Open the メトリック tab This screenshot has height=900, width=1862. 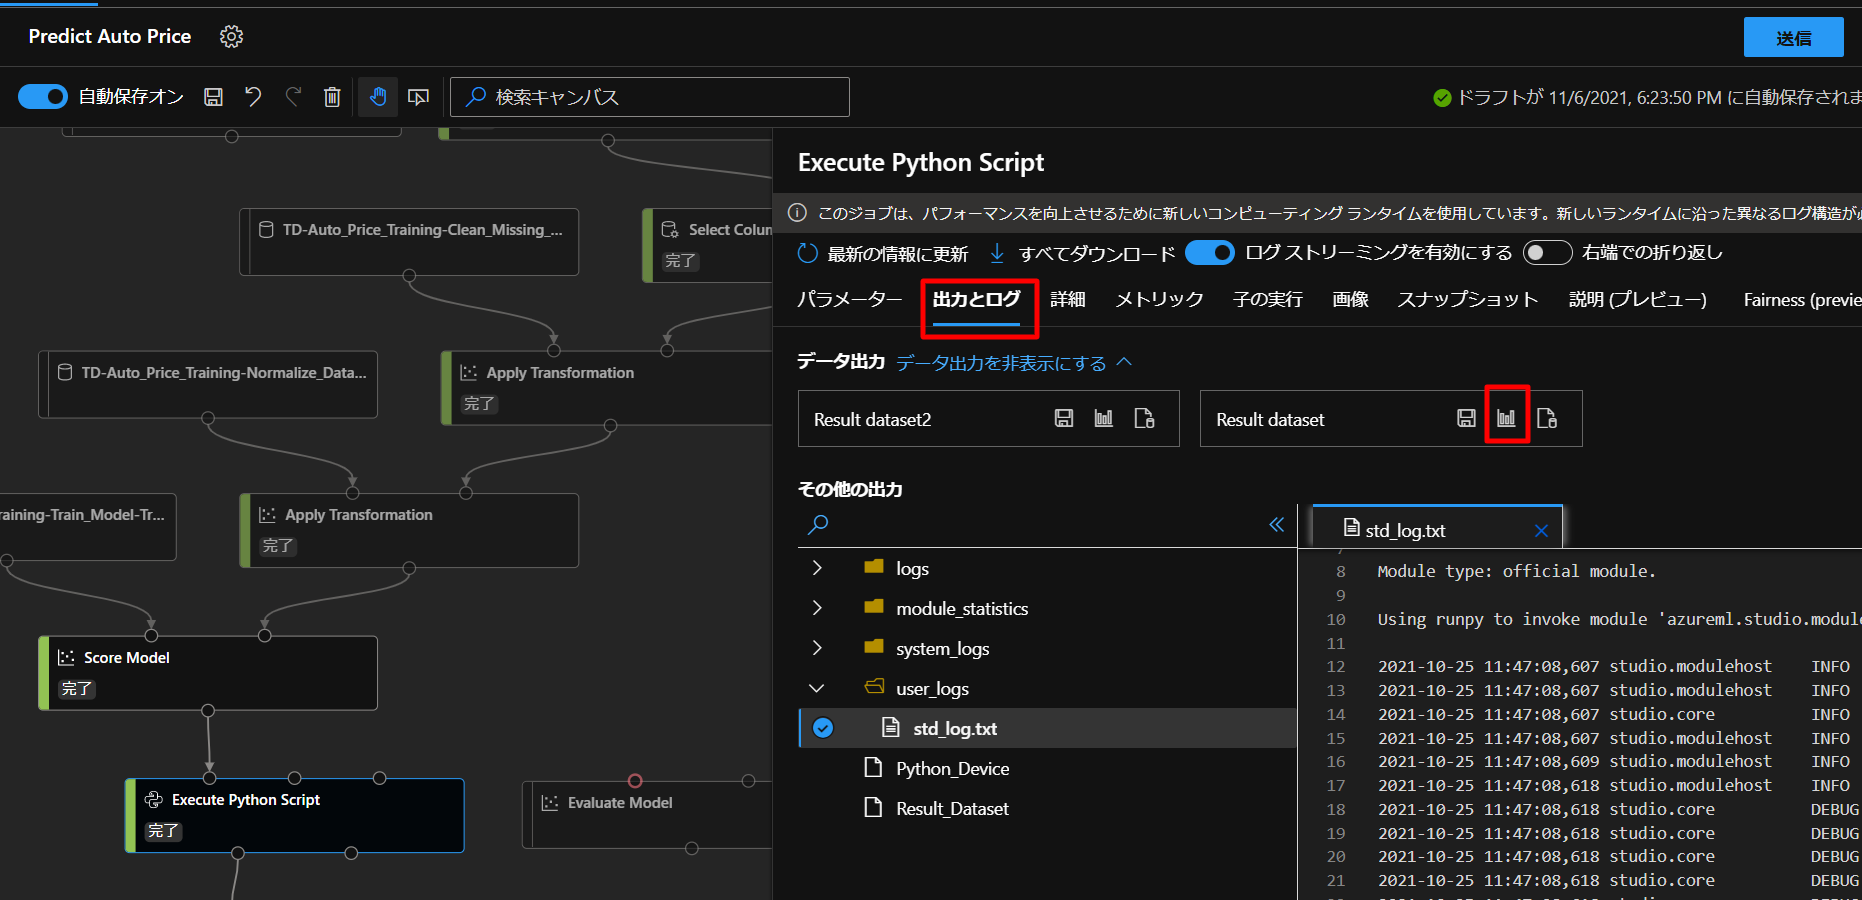pos(1159,299)
